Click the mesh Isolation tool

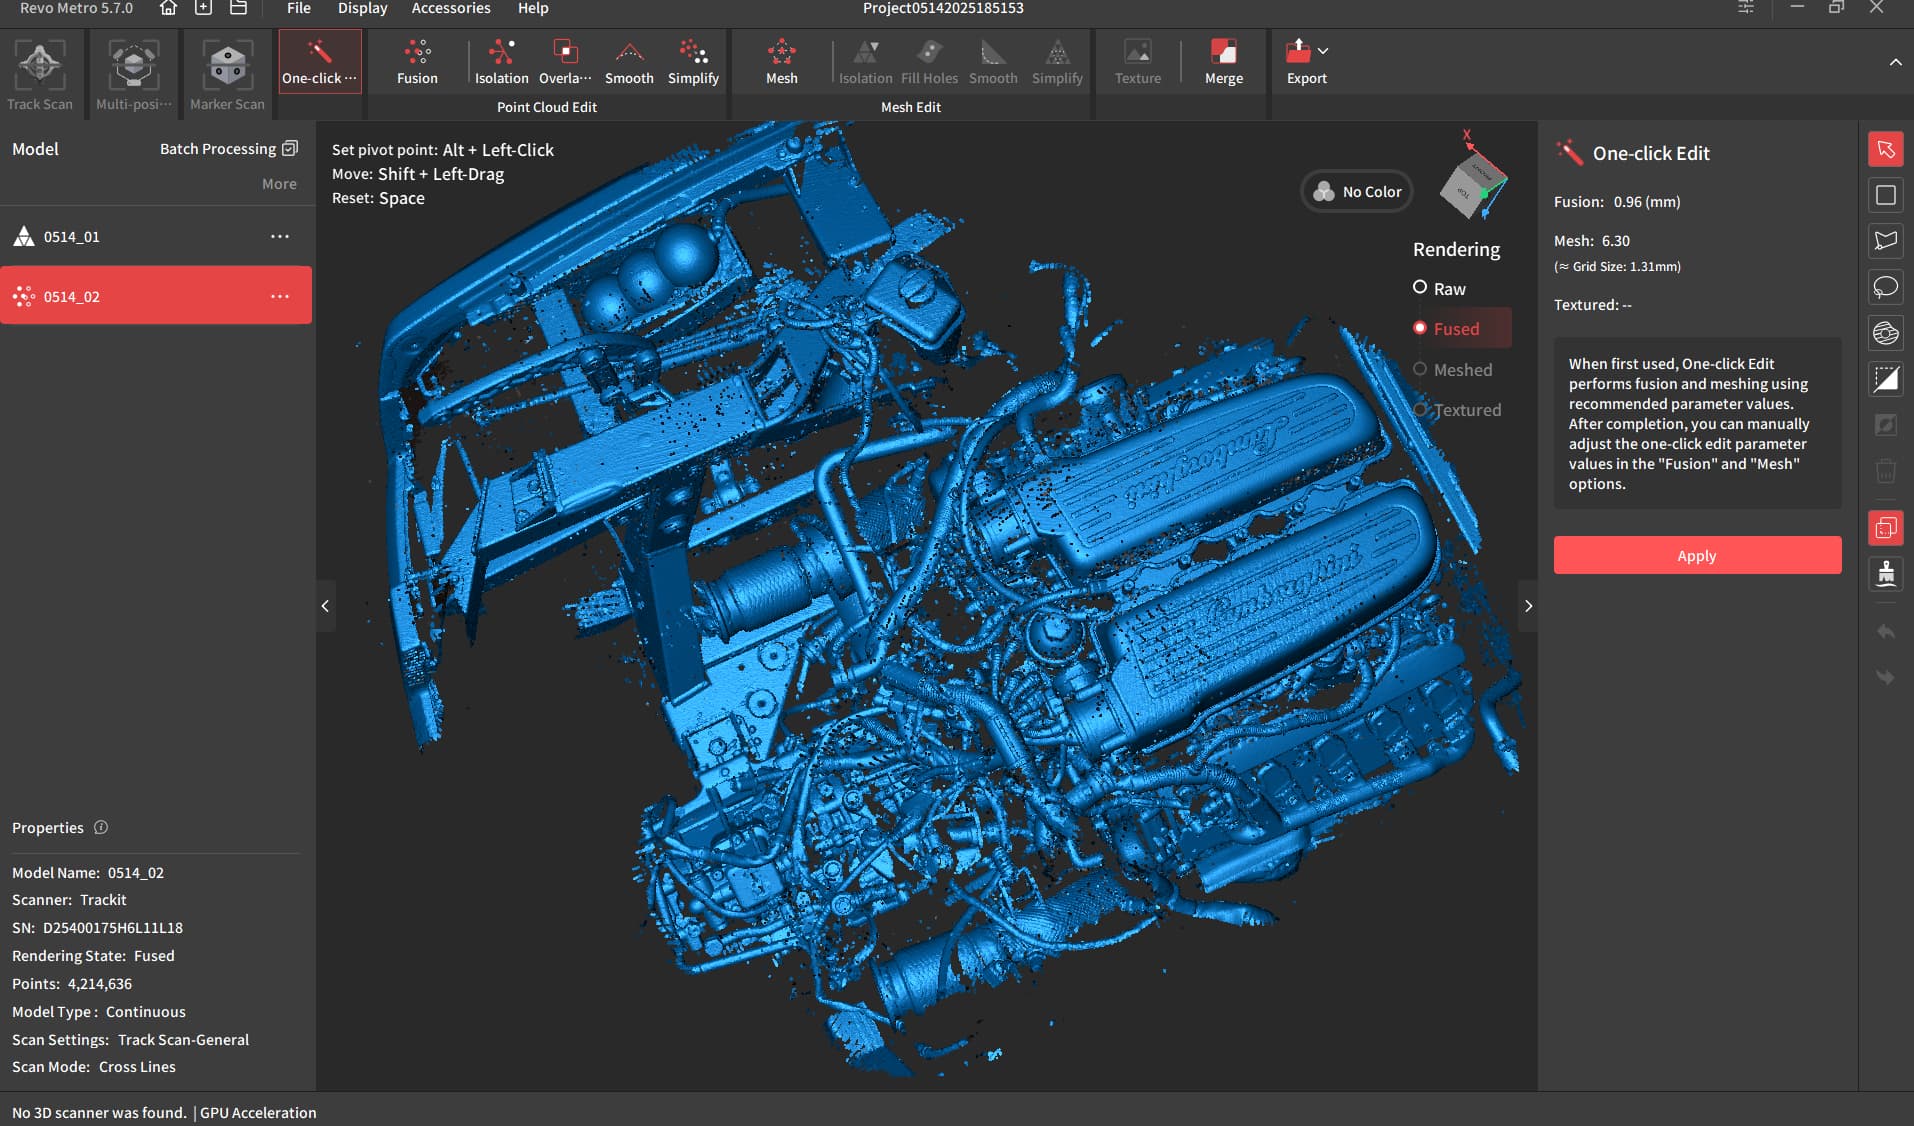pyautogui.click(x=865, y=62)
